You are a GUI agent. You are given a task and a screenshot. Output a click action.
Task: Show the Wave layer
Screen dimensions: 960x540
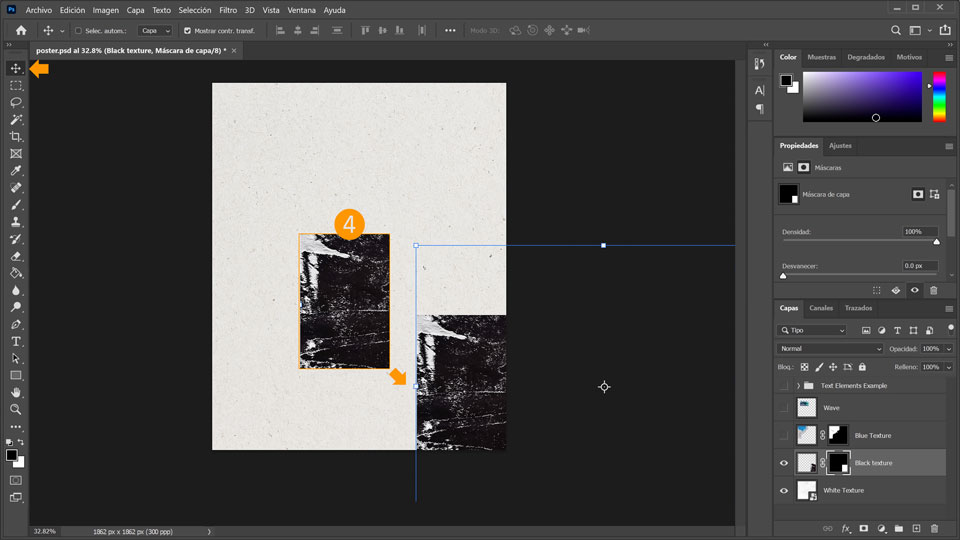[x=784, y=408]
